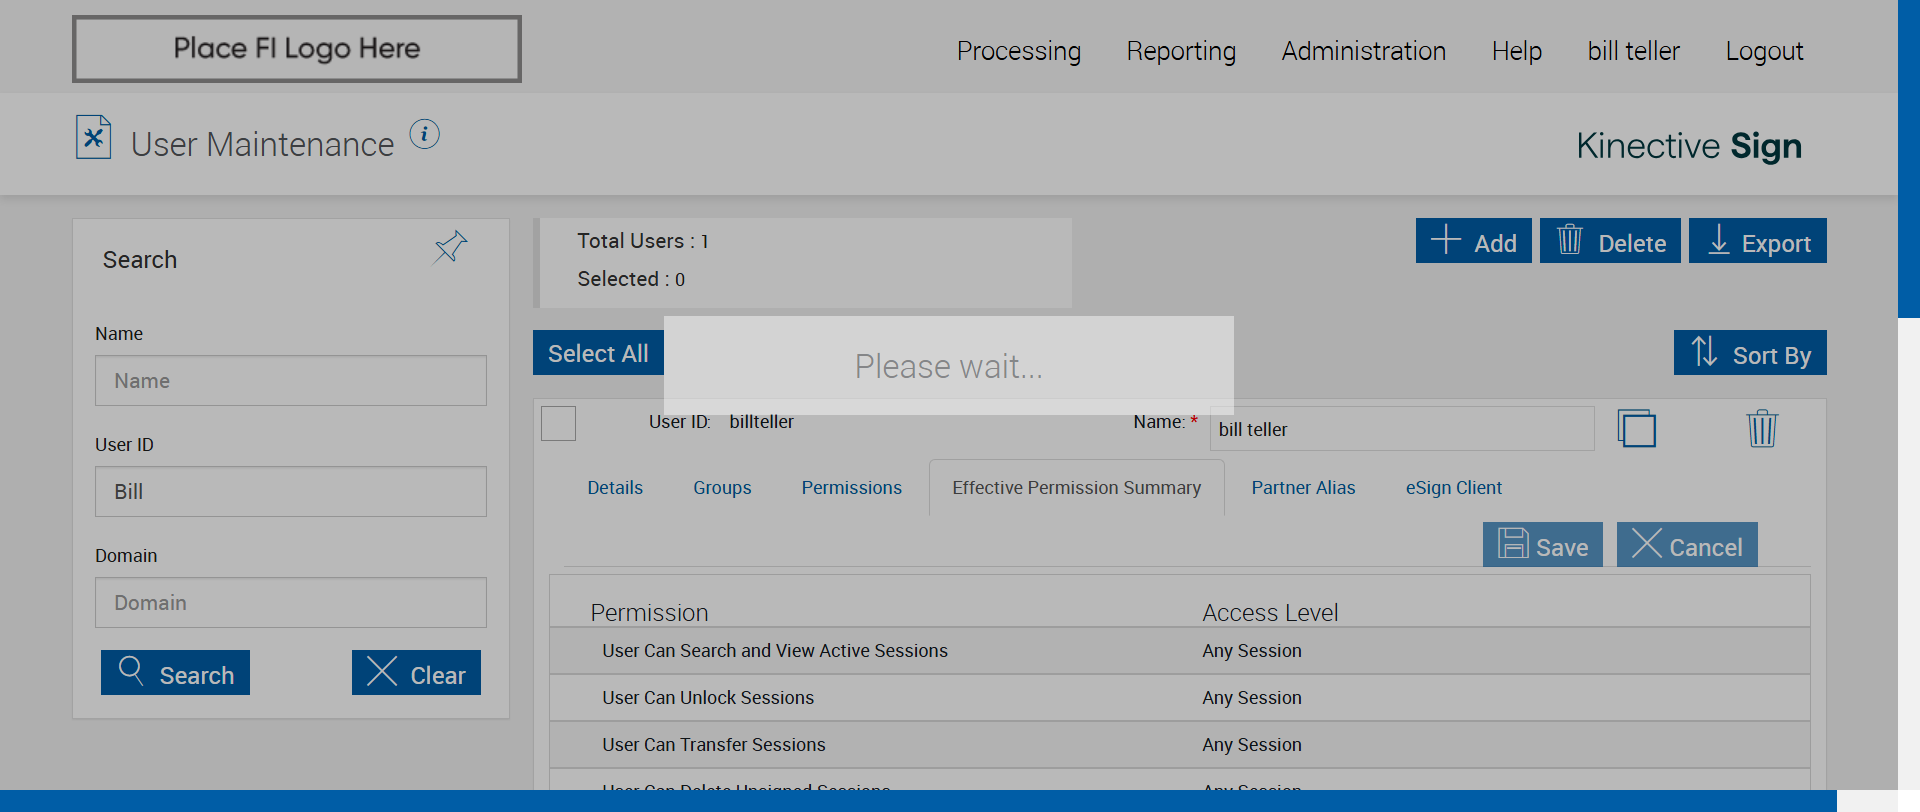The width and height of the screenshot is (1920, 812).
Task: Open the Processing menu
Action: point(1018,51)
